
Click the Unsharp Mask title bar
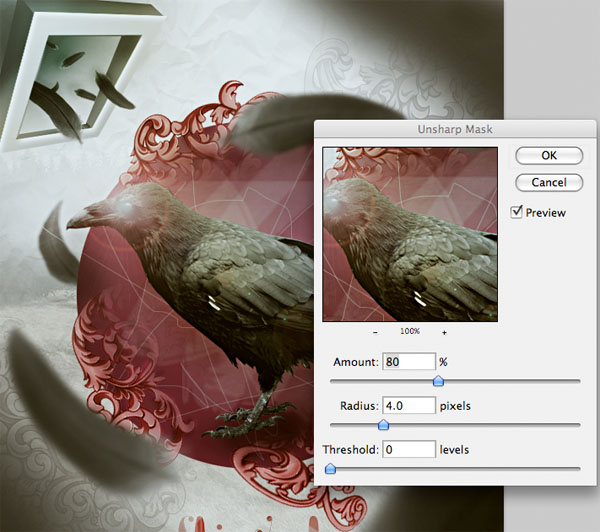coord(455,129)
